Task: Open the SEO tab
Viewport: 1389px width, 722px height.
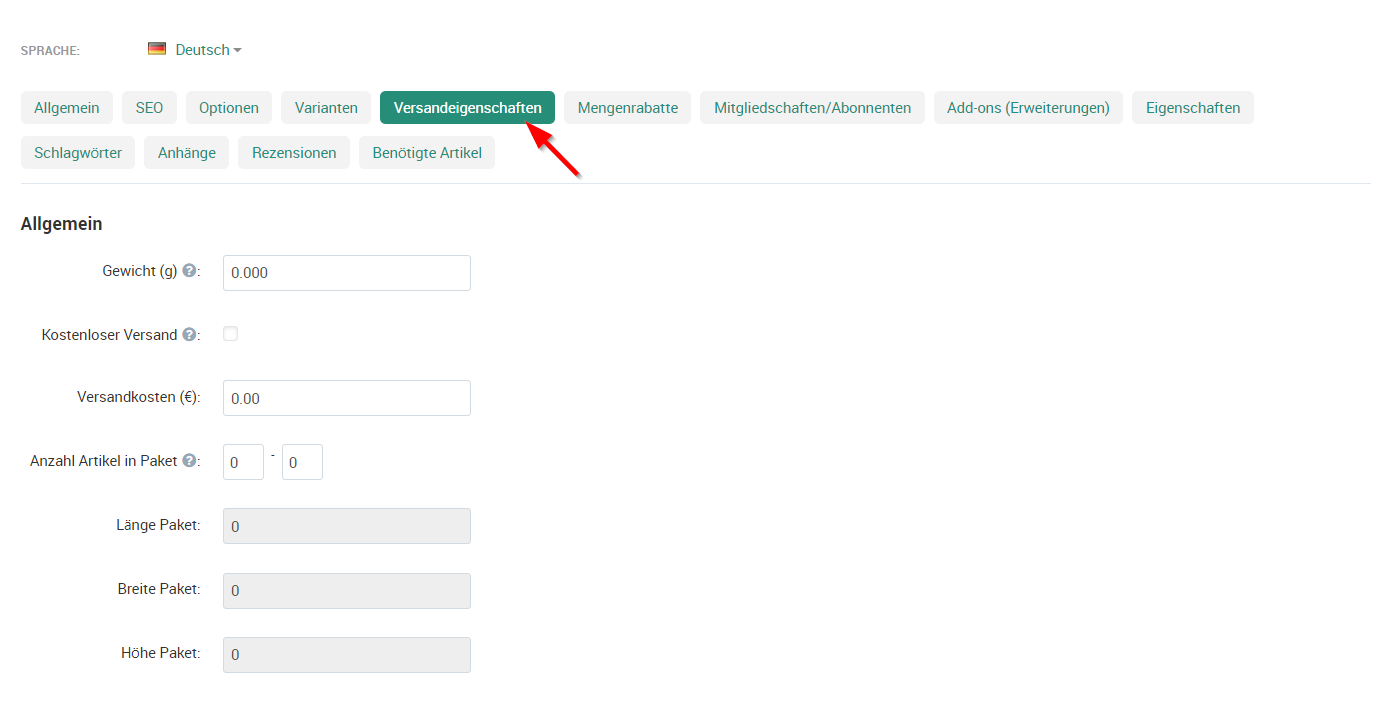Action: coord(149,108)
